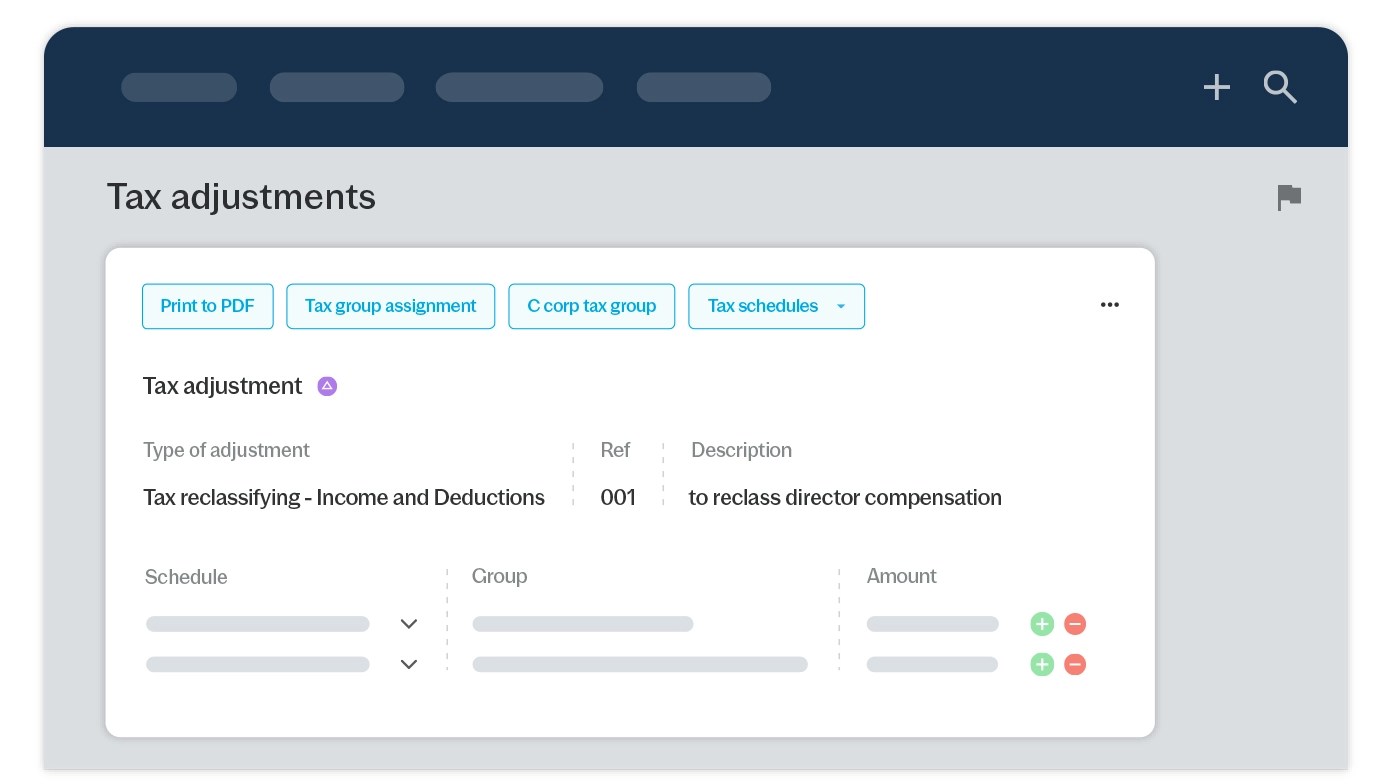Open the ellipsis overflow menu

click(x=1110, y=305)
